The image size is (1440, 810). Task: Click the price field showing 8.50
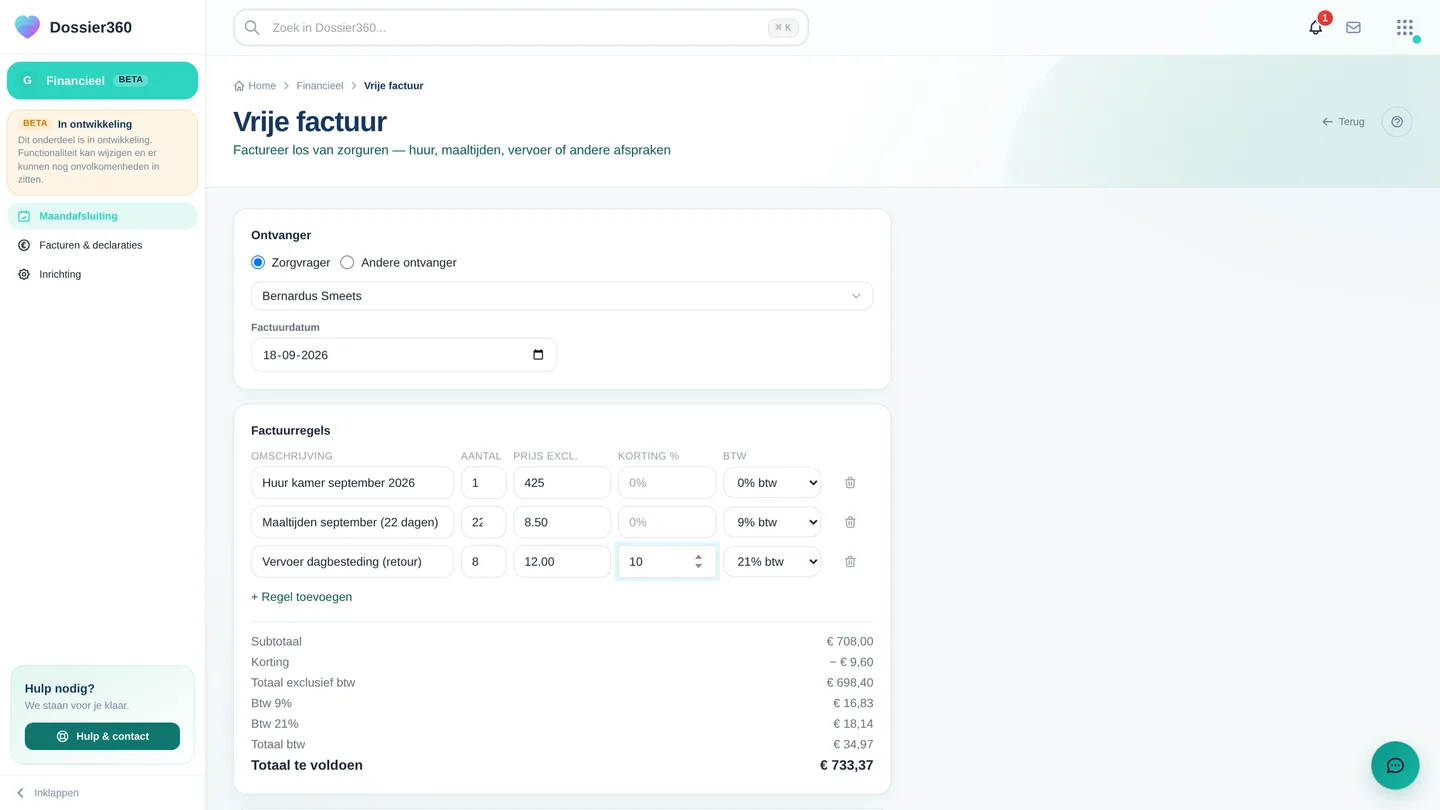point(562,522)
